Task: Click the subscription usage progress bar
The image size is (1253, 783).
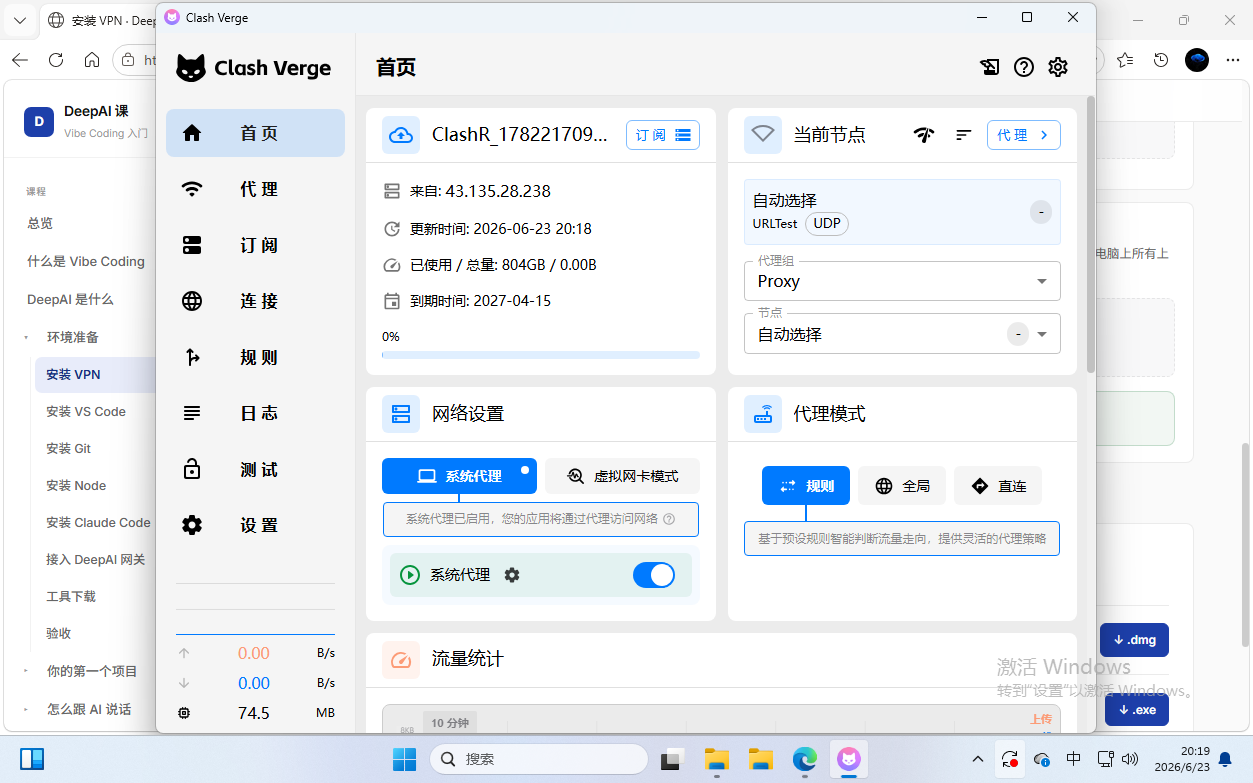Action: tap(541, 354)
